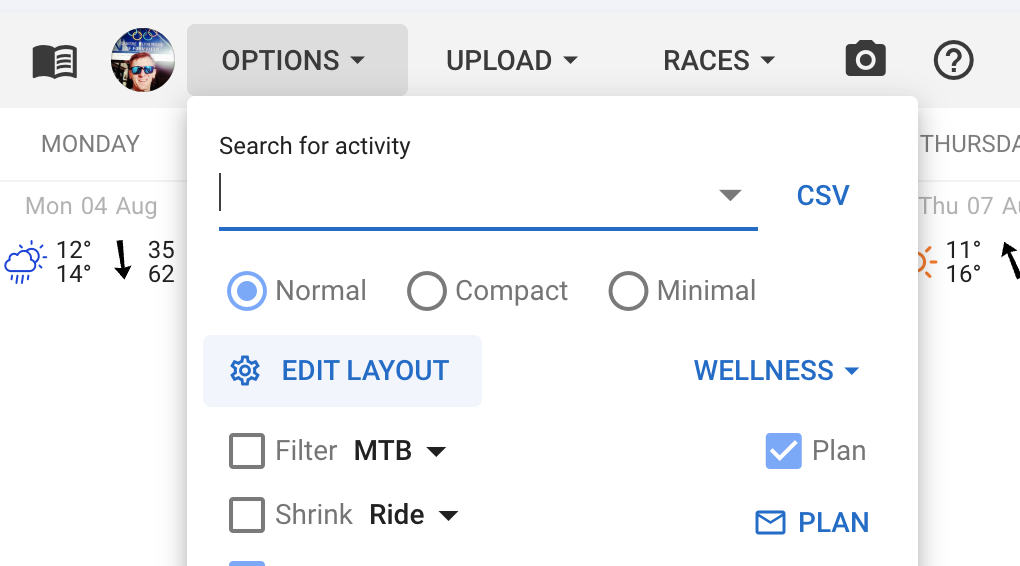This screenshot has height=566, width=1020.
Task: Open the book library icon
Action: (55, 61)
